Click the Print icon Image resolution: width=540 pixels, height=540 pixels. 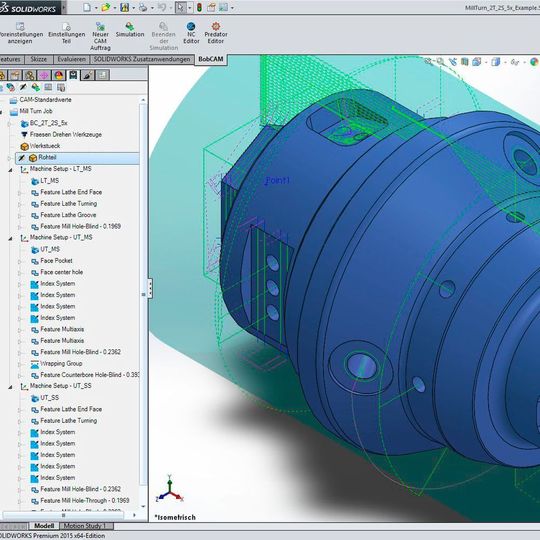(143, 7)
